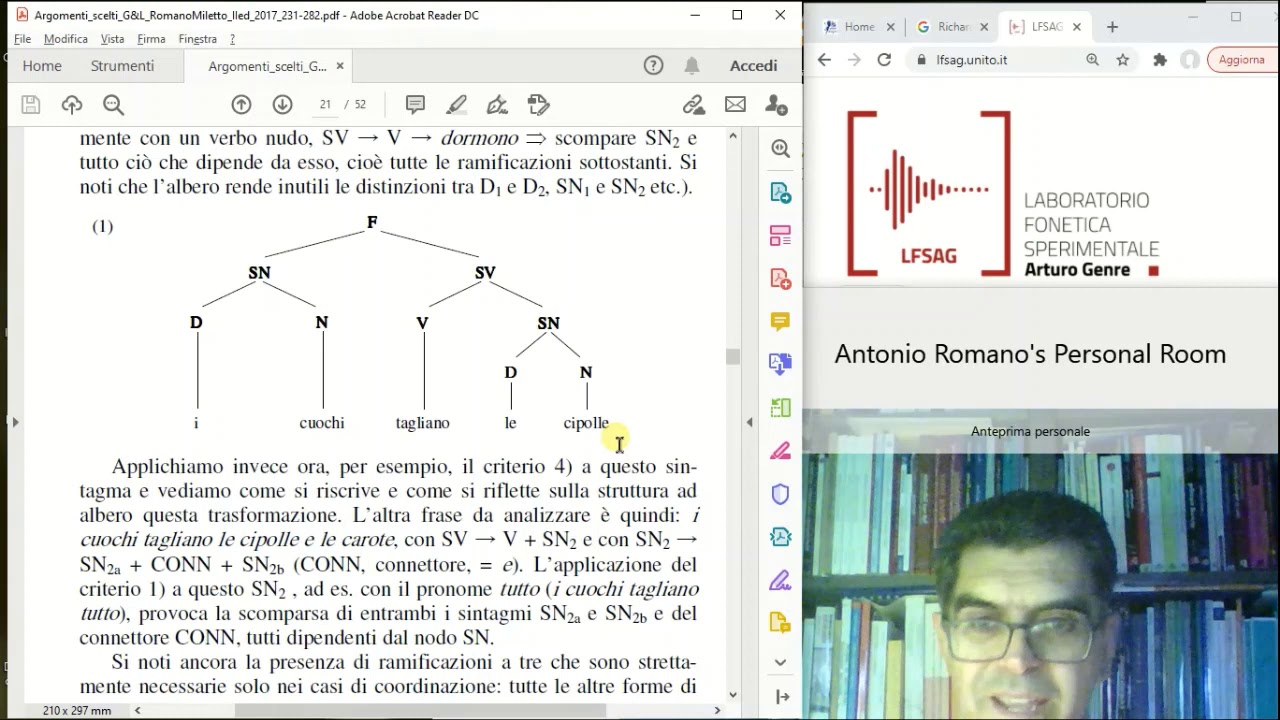1280x720 pixels.
Task: Open the File menu
Action: (x=22, y=39)
